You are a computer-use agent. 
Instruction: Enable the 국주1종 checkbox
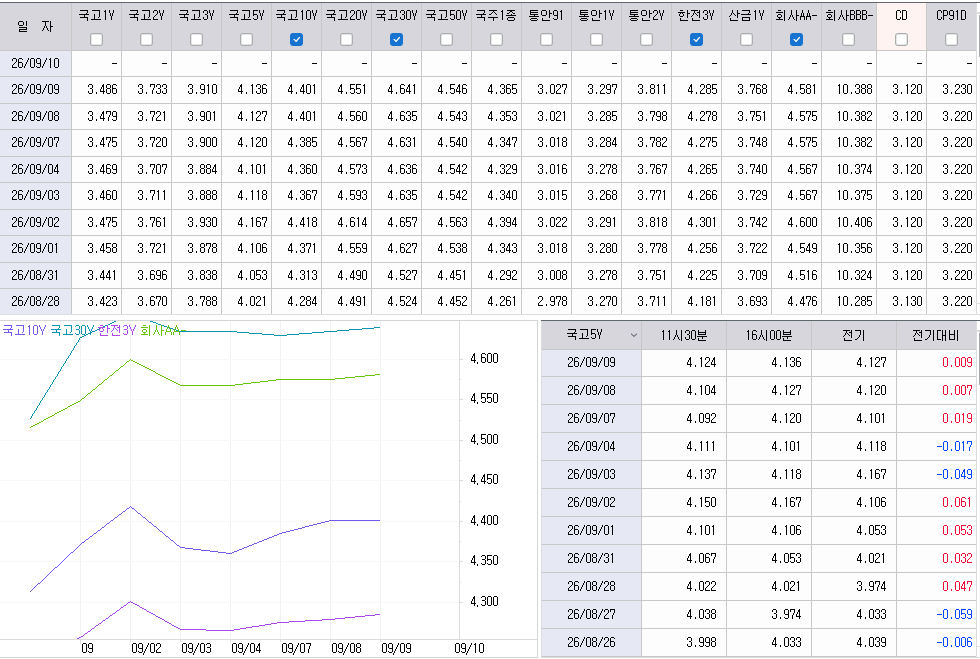496,39
